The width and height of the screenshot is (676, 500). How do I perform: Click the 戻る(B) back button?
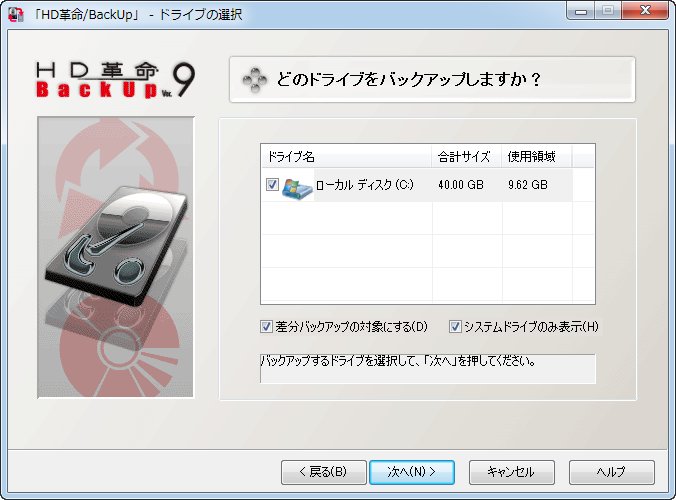point(324,472)
